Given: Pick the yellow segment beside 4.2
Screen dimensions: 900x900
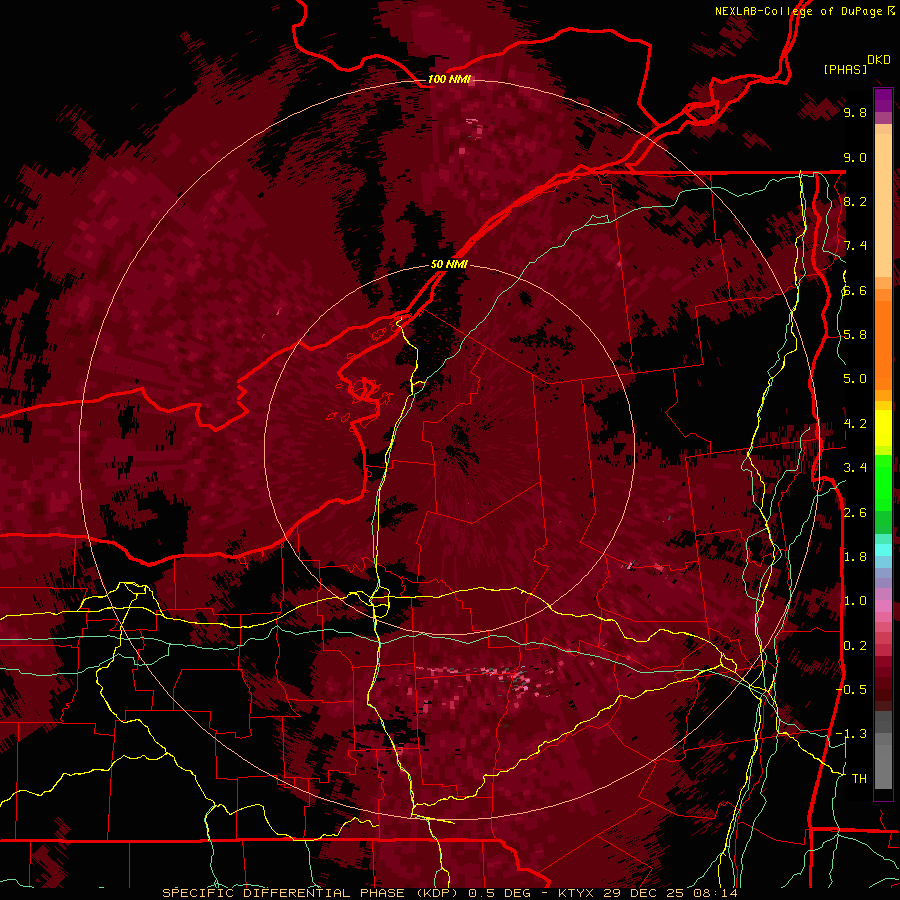Looking at the screenshot, I should (x=883, y=428).
